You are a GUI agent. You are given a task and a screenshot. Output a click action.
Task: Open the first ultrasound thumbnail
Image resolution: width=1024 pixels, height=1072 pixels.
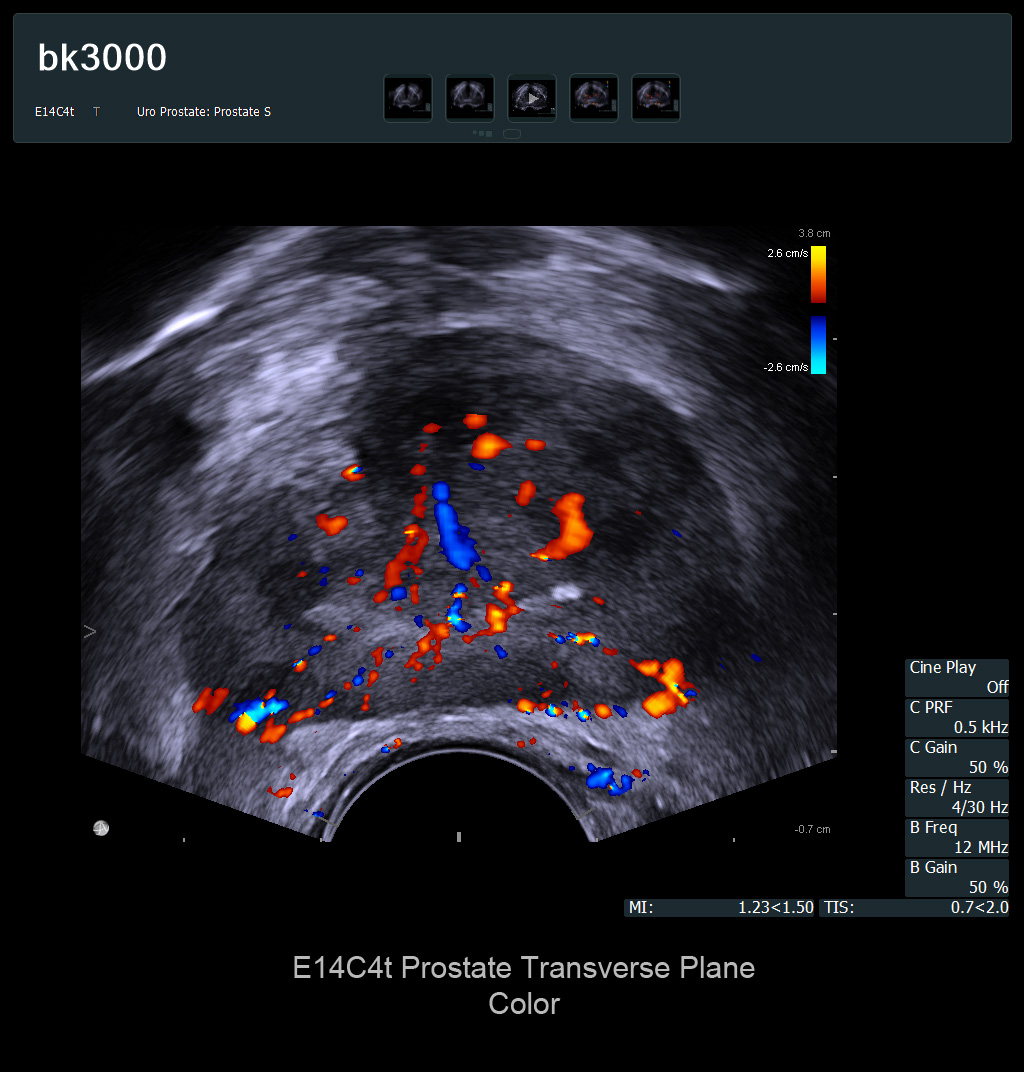click(x=408, y=98)
